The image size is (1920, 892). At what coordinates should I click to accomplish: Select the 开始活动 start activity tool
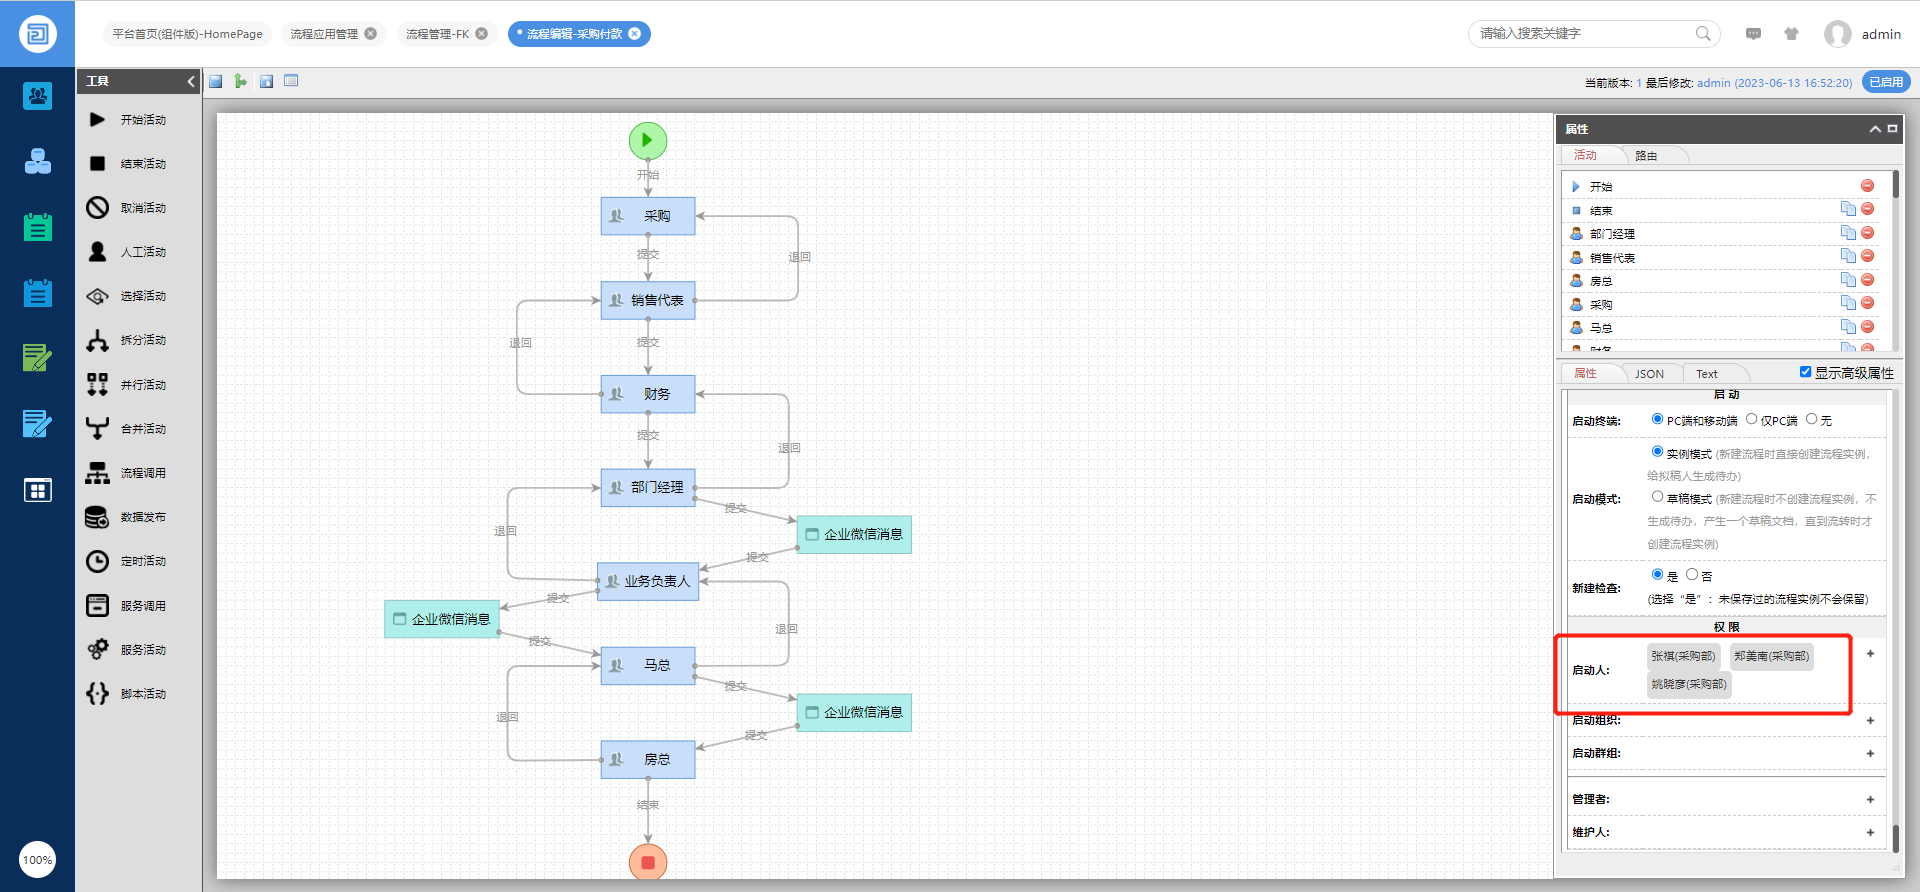(x=142, y=120)
